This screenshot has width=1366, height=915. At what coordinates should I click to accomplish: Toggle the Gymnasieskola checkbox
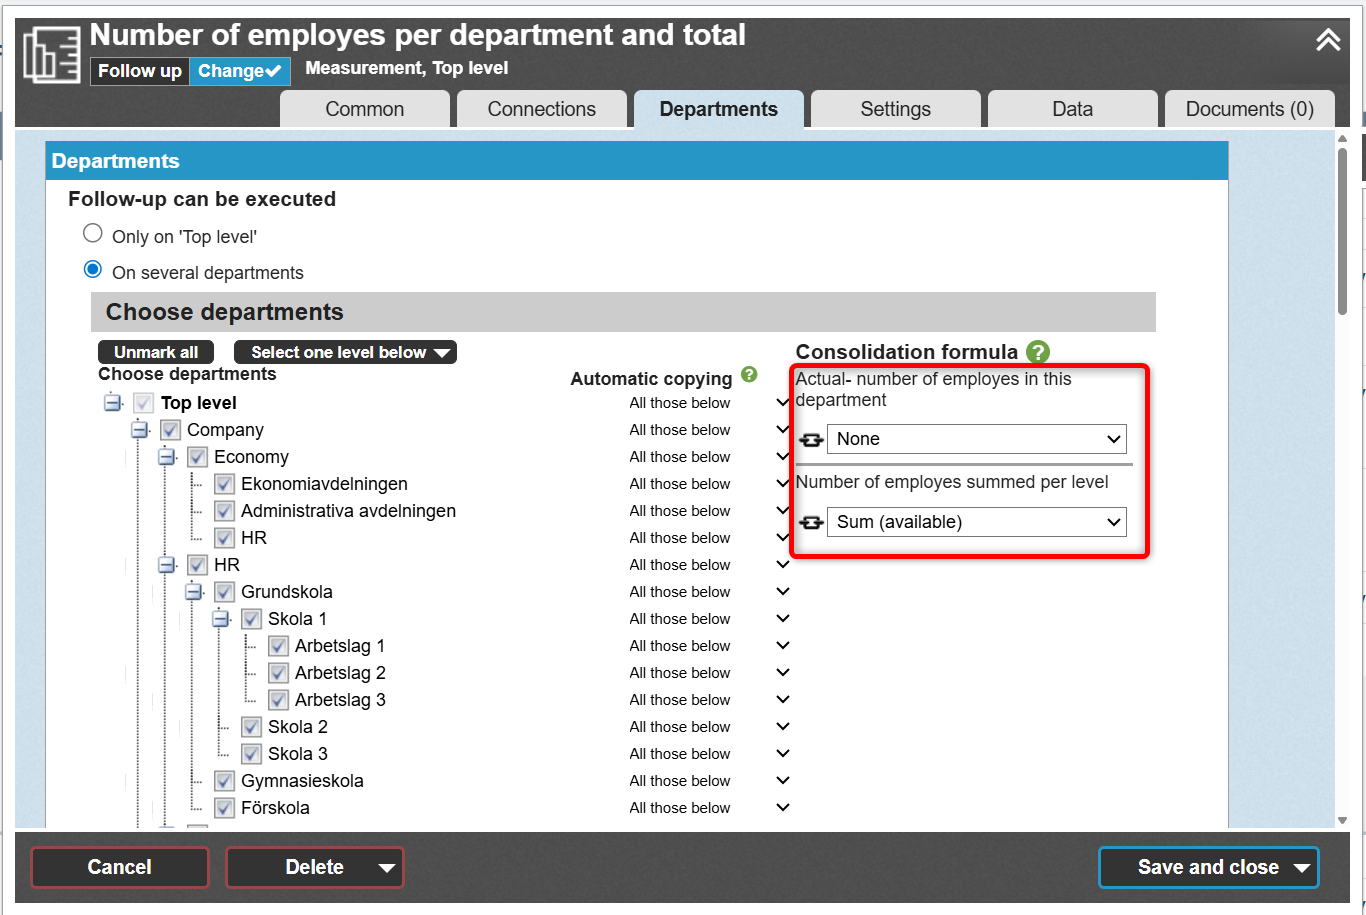pyautogui.click(x=225, y=781)
